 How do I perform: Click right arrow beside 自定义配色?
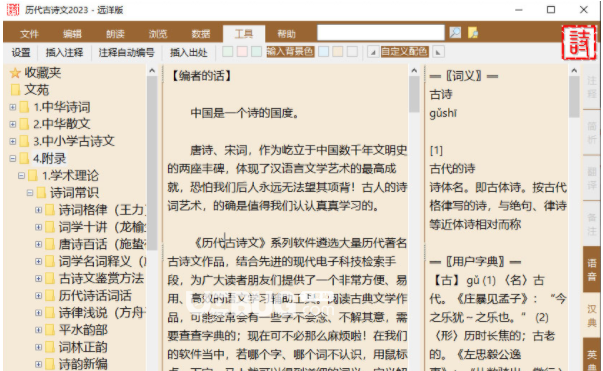pos(438,52)
